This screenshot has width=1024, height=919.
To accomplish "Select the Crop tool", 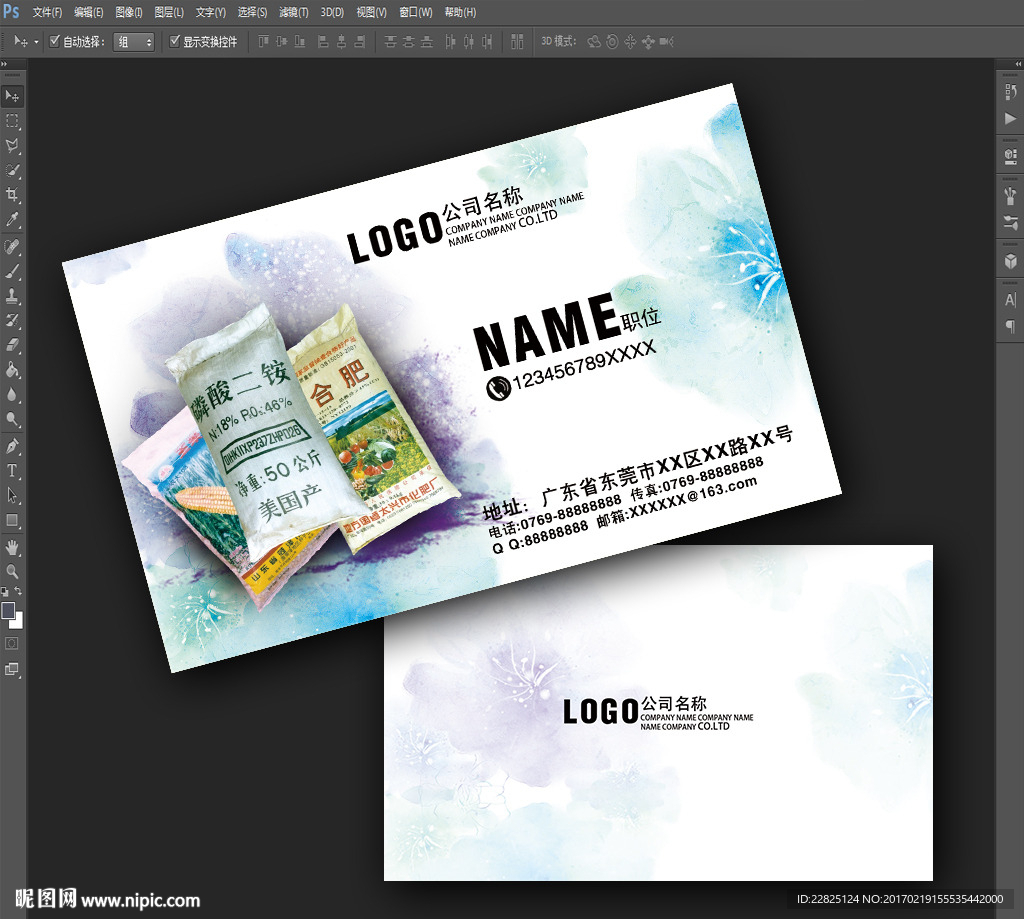I will tap(12, 195).
